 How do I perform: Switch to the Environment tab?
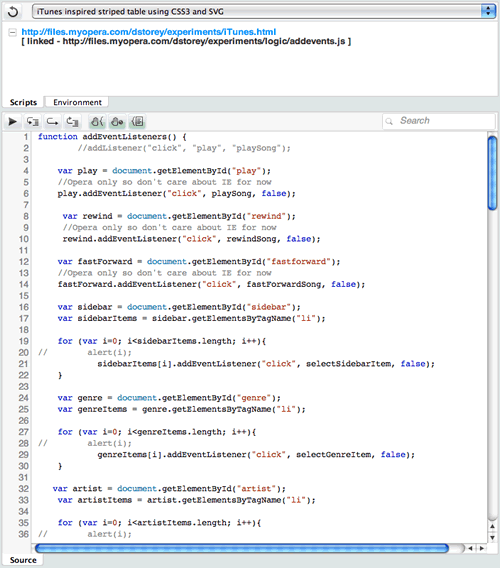[77, 103]
